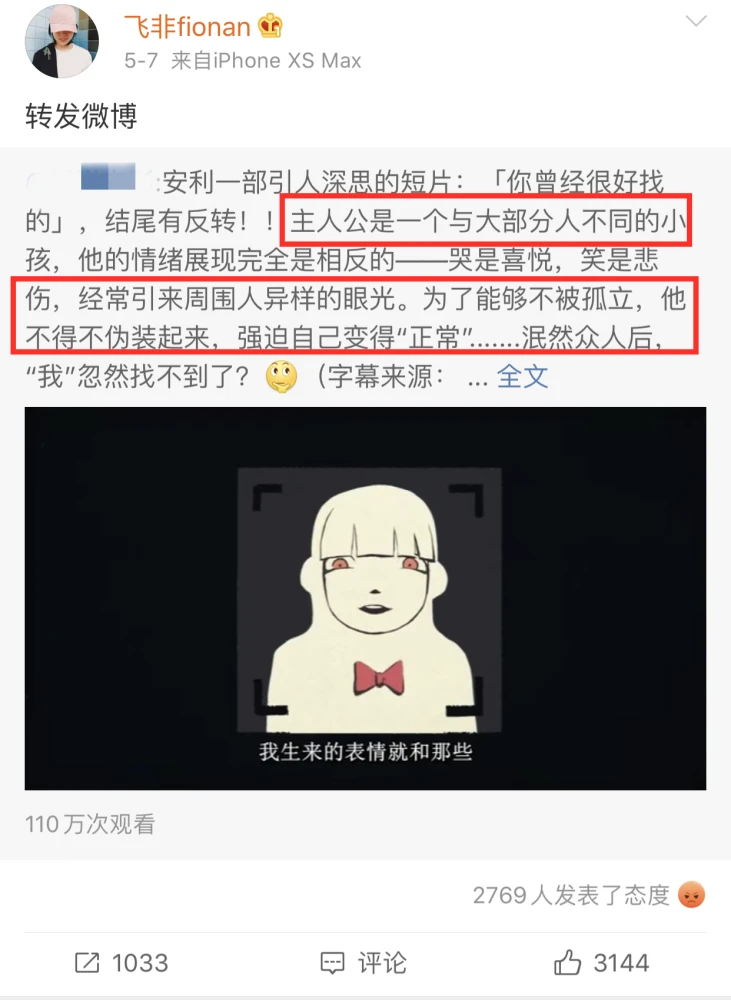Click the 3144 likes count

tap(621, 963)
